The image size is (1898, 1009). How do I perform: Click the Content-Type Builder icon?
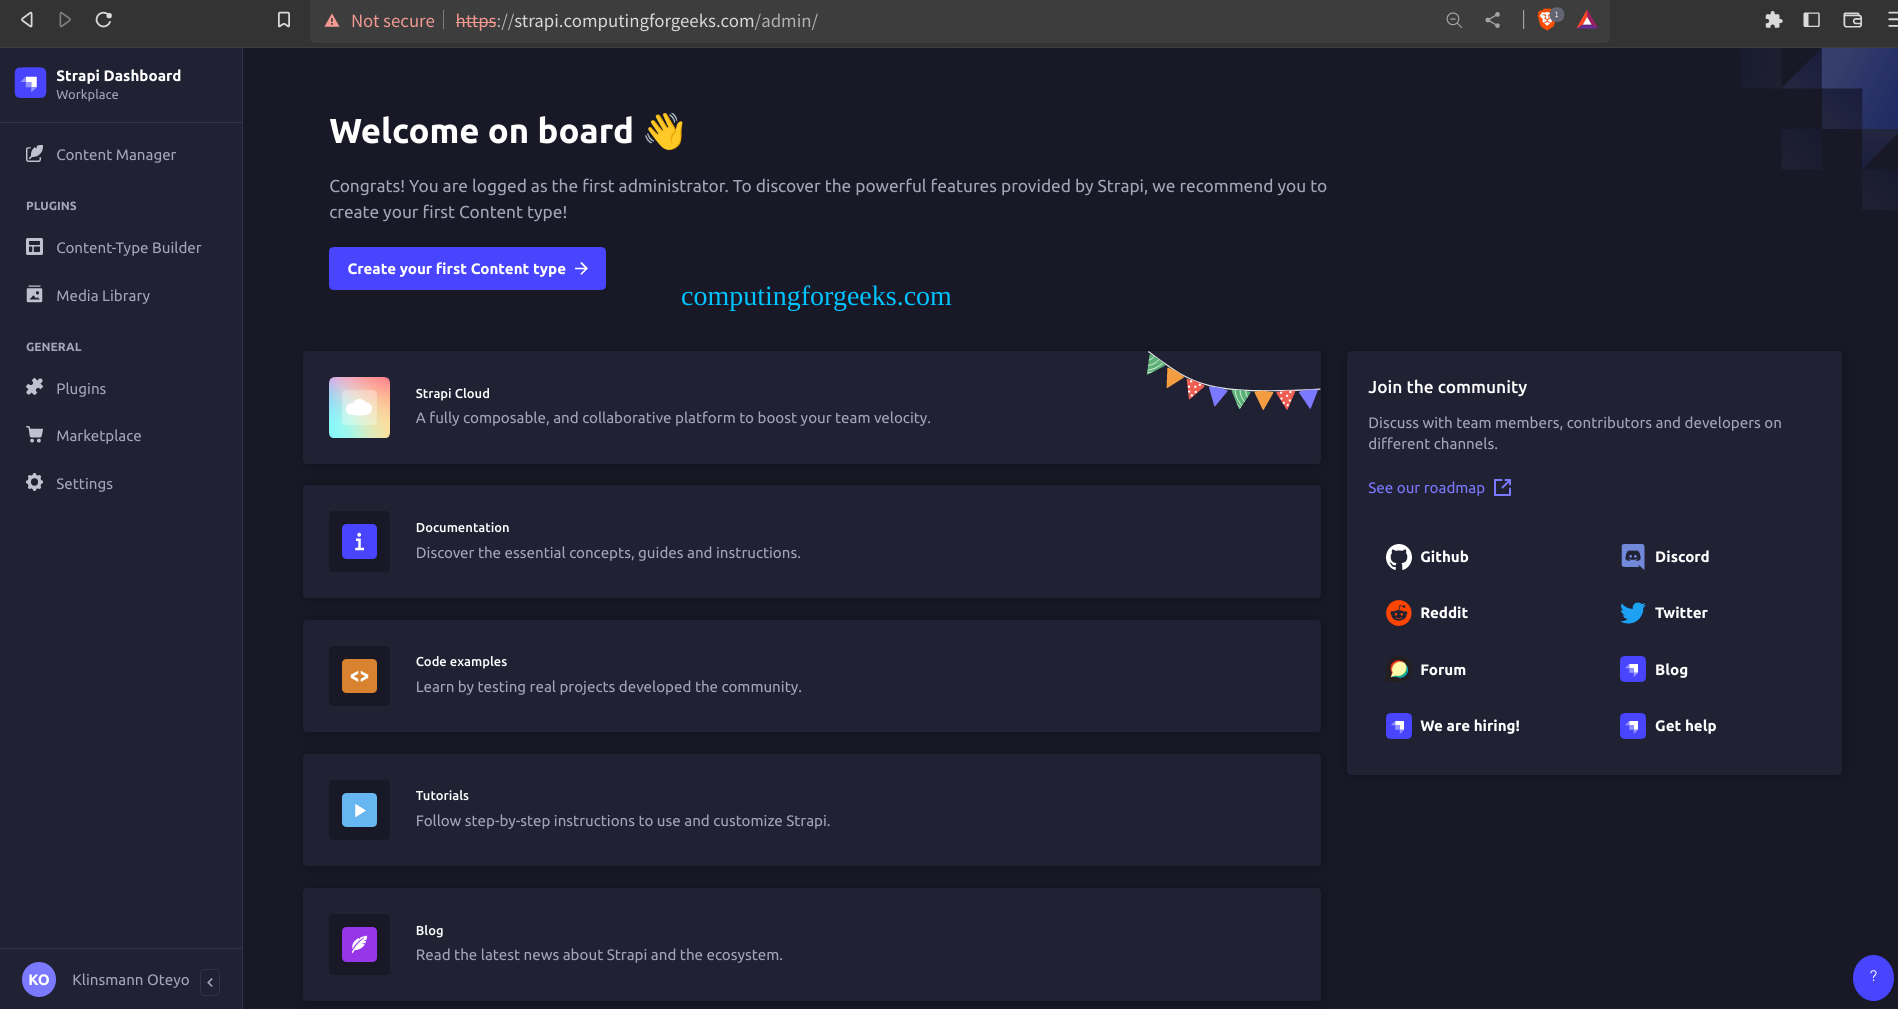point(35,247)
